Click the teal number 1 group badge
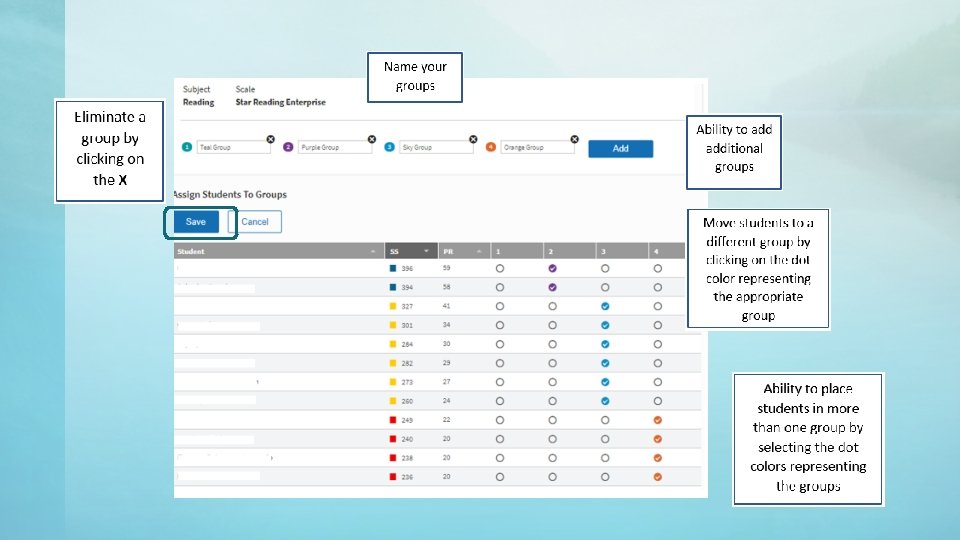960x540 pixels. pos(187,147)
